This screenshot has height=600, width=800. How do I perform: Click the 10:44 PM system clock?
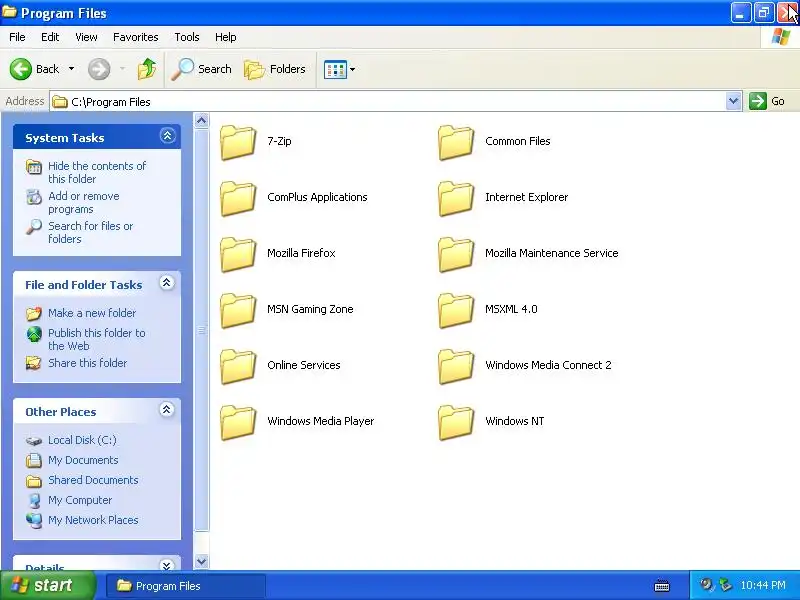click(763, 585)
